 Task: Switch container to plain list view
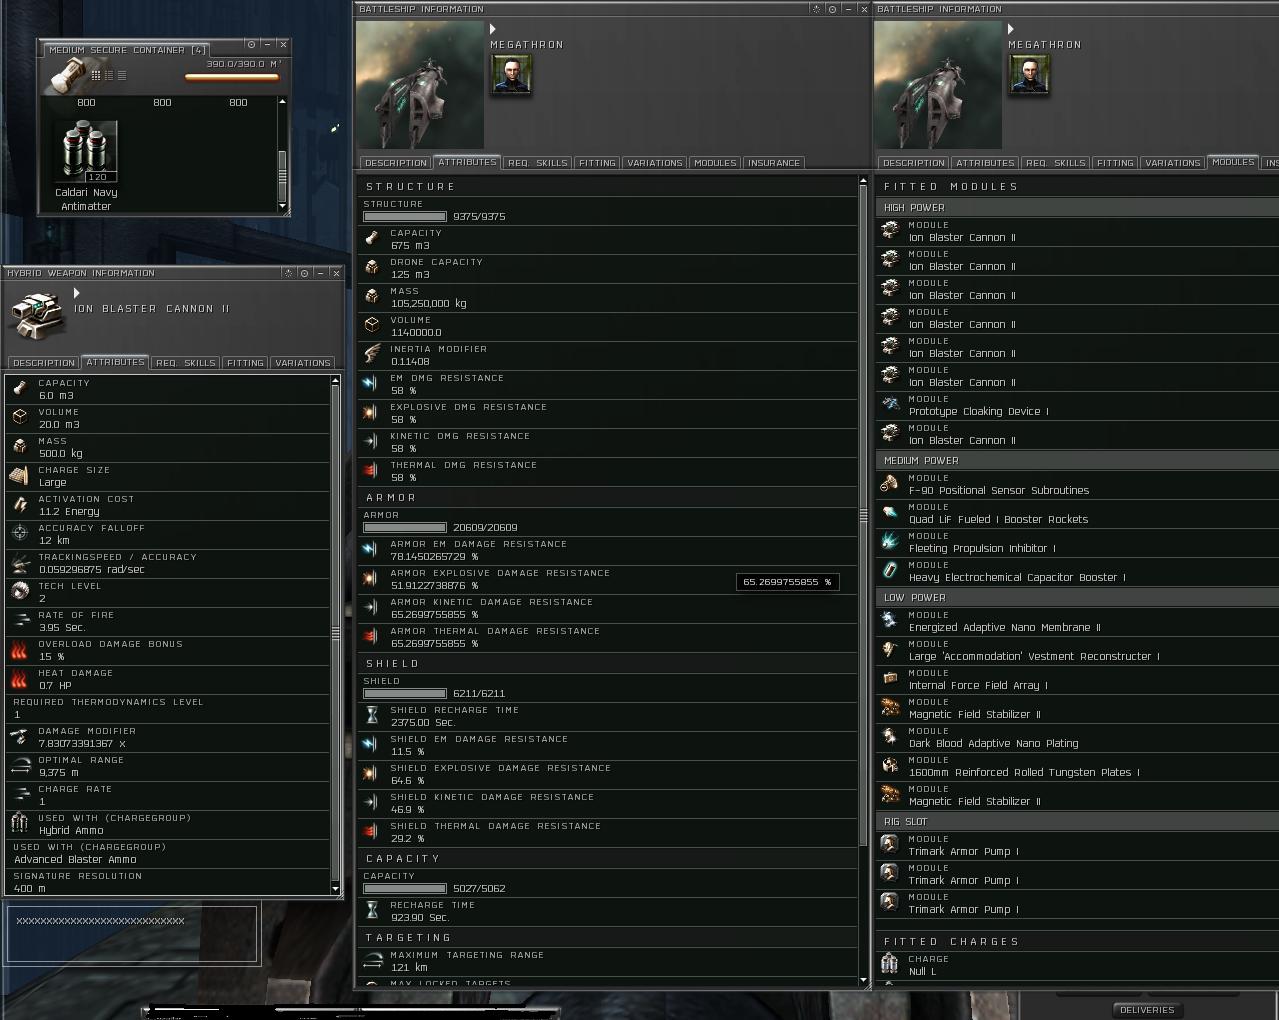(x=122, y=74)
